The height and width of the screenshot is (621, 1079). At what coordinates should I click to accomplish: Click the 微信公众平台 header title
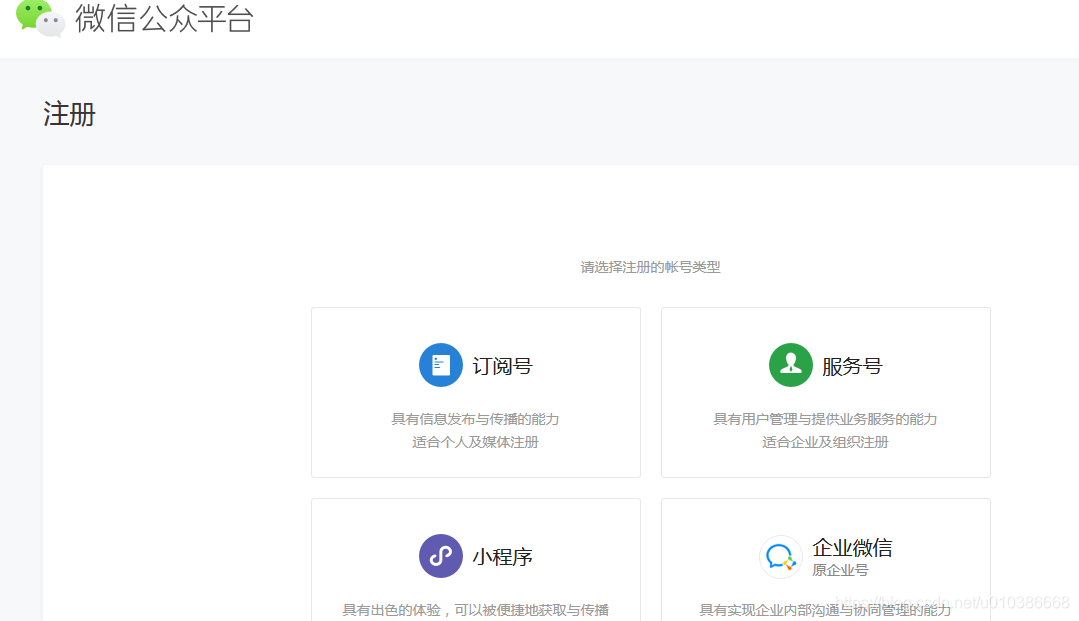coord(164,19)
